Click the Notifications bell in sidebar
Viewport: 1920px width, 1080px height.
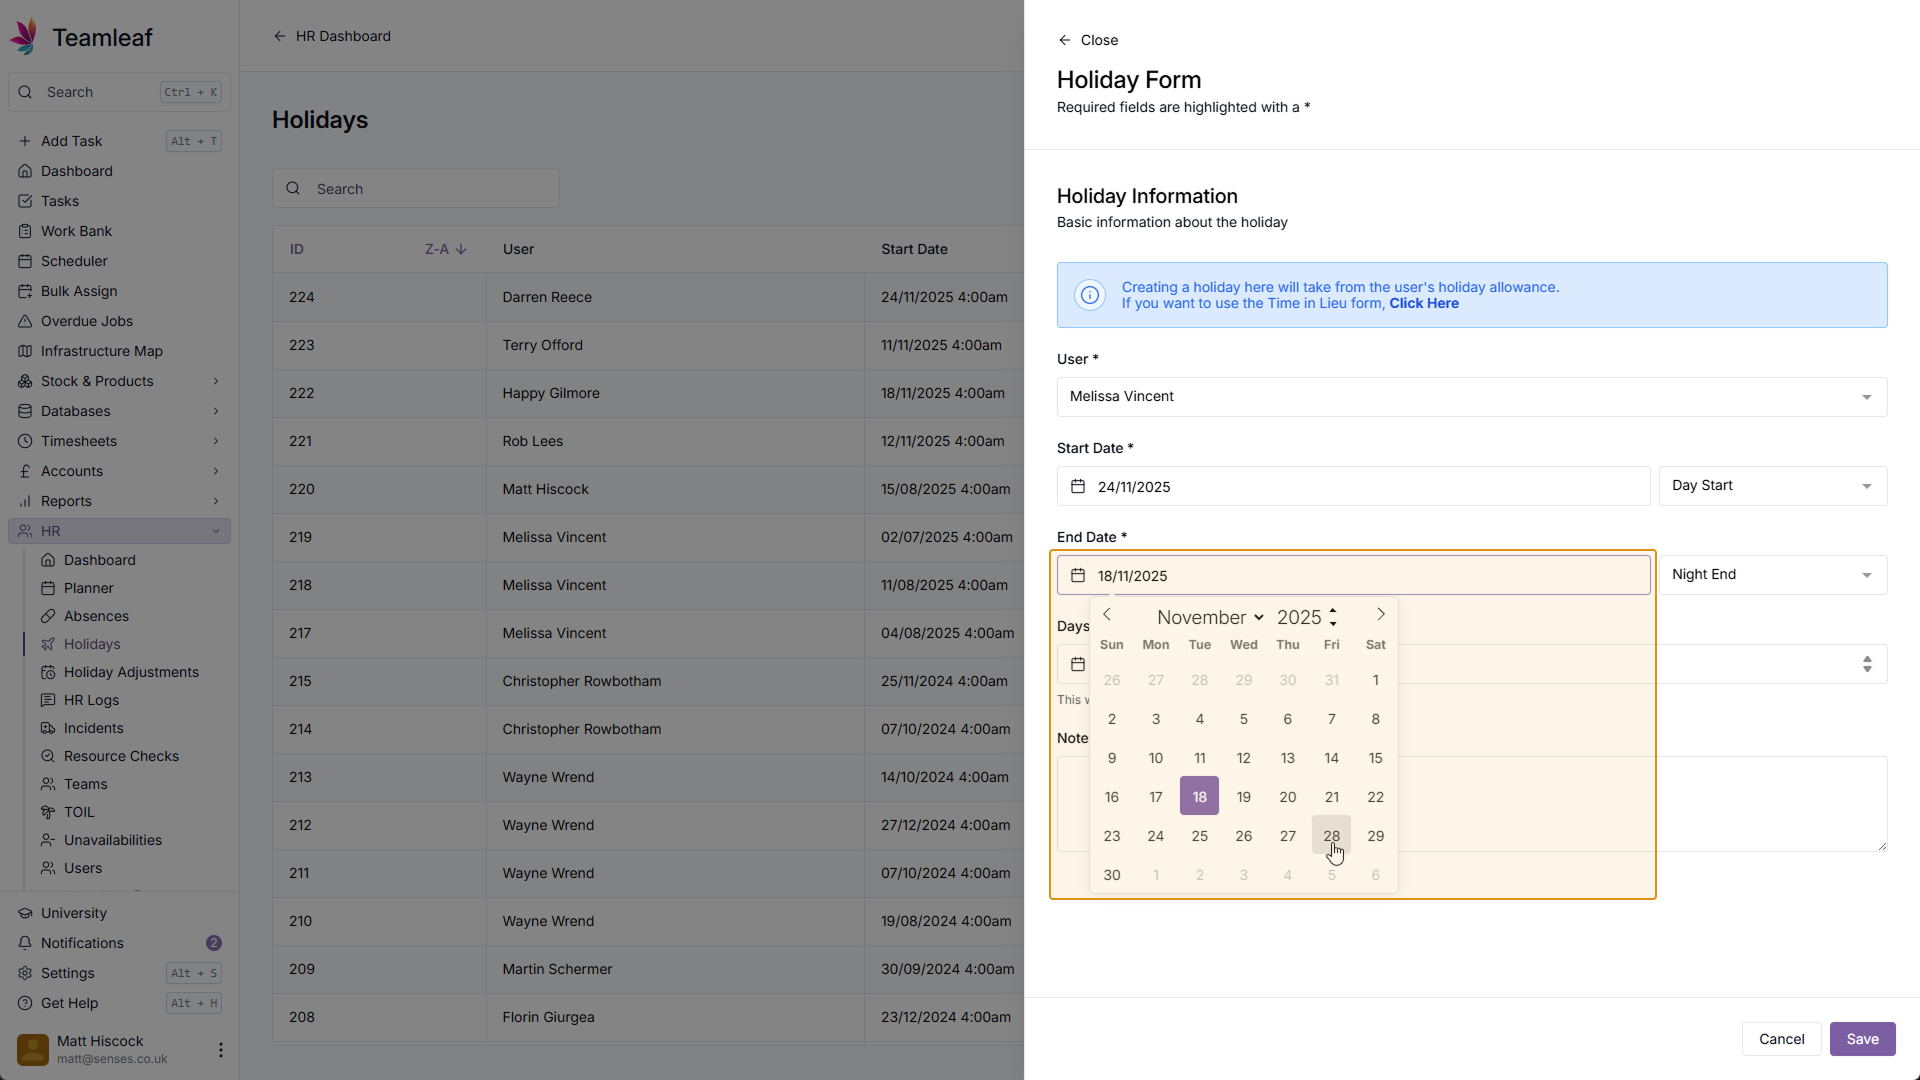[26, 943]
